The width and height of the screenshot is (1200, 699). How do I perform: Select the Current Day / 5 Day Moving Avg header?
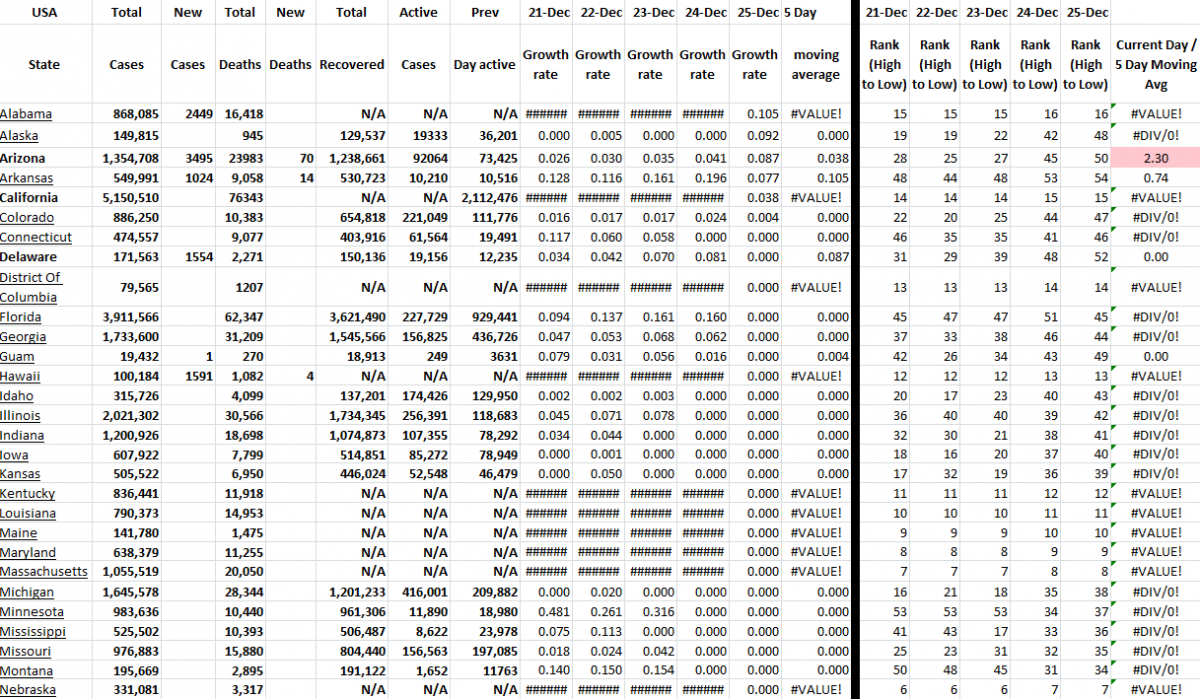tap(1156, 63)
